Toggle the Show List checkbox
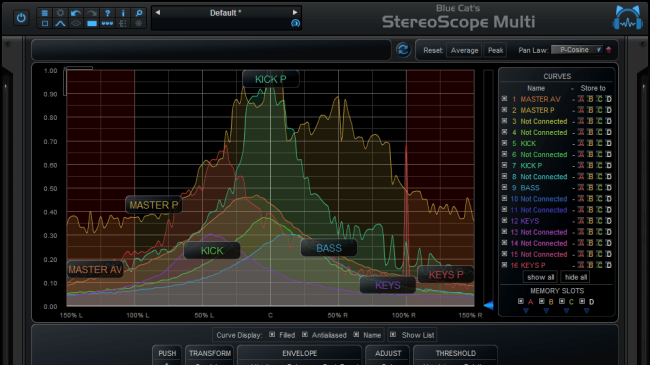650x365 pixels. coord(393,334)
